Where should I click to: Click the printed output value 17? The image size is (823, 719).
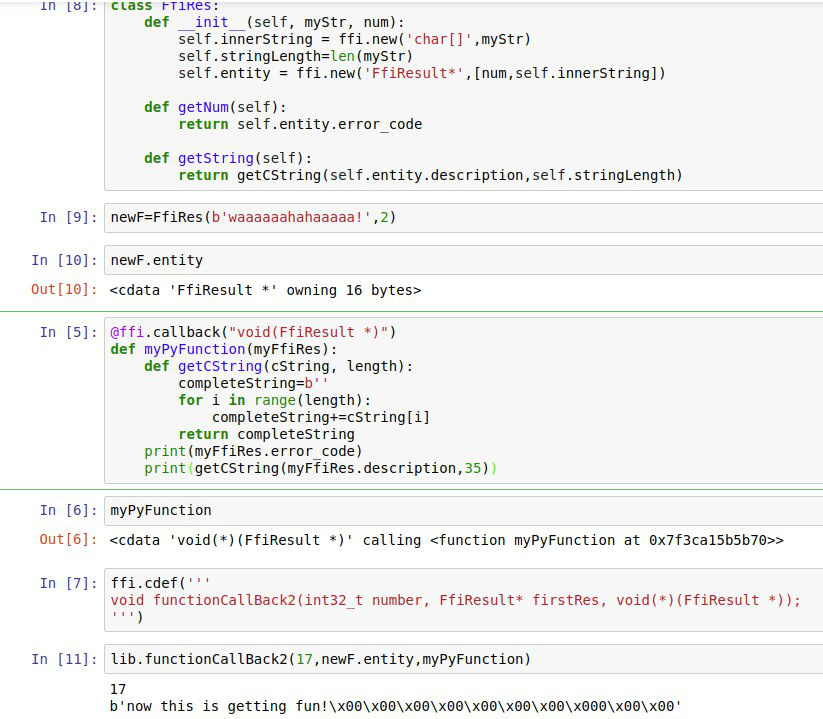click(119, 689)
